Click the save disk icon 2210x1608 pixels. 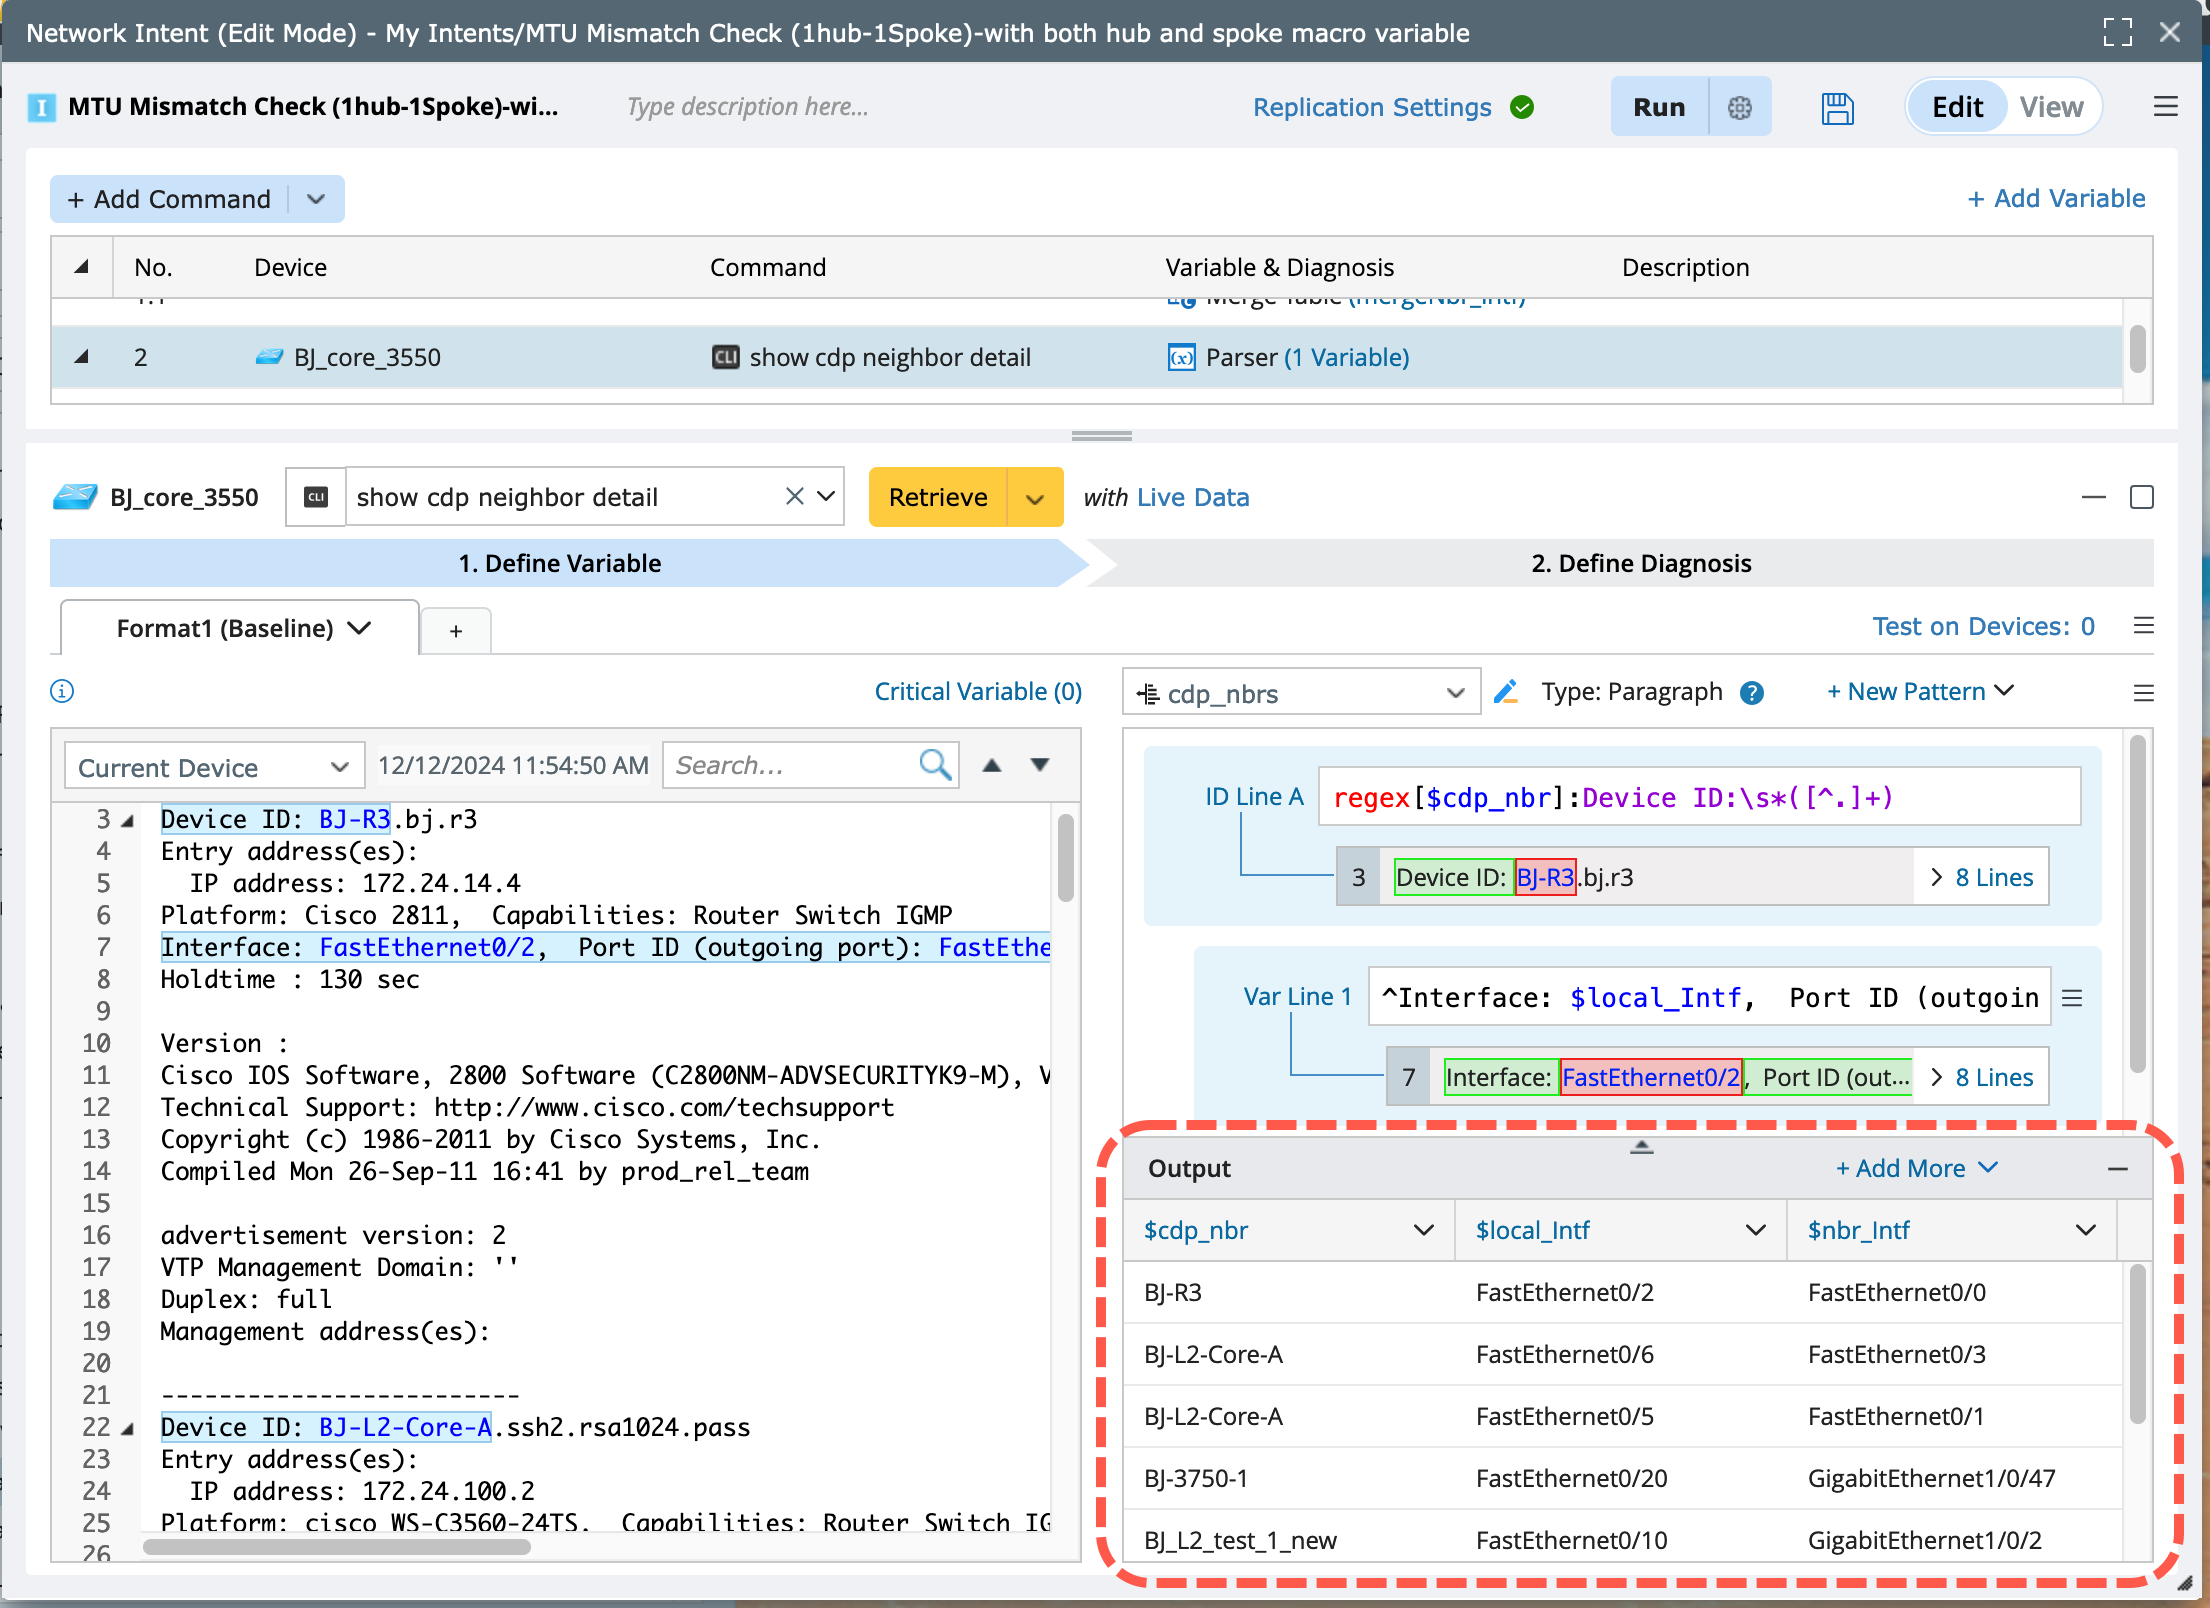1837,108
